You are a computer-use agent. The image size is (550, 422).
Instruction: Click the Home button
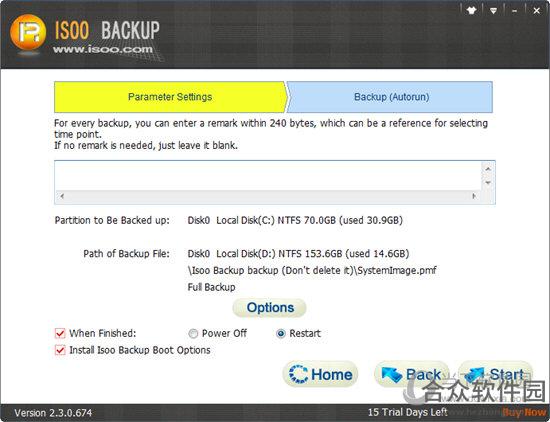tap(320, 374)
